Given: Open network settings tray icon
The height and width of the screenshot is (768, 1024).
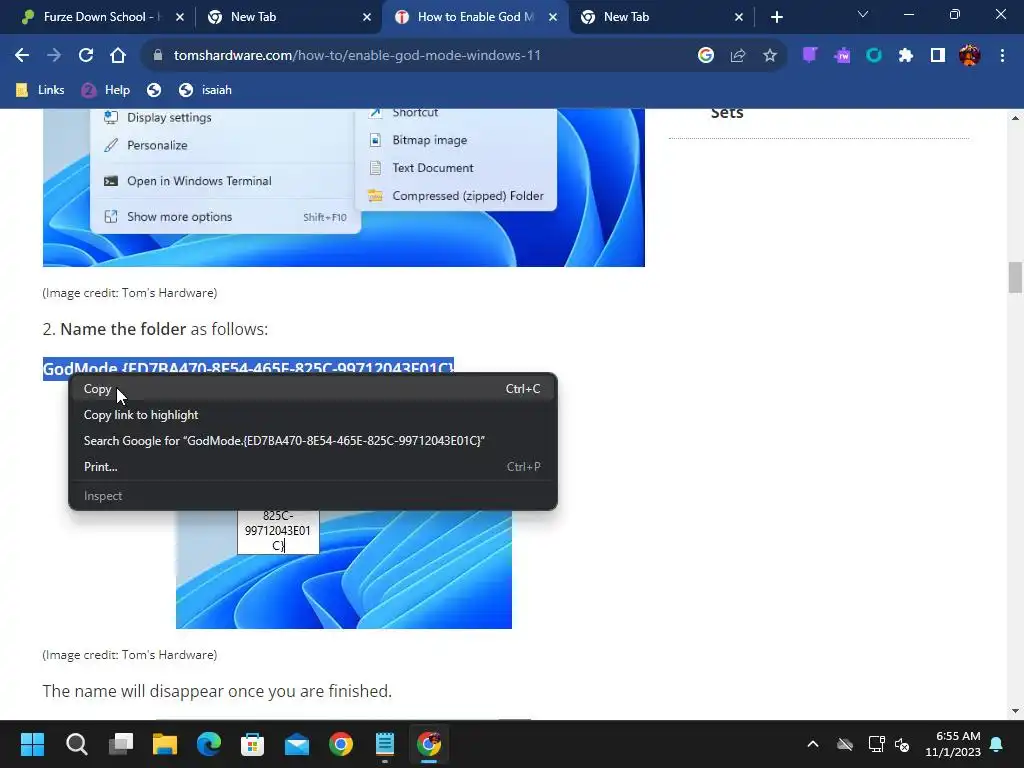Looking at the screenshot, I should 876,744.
